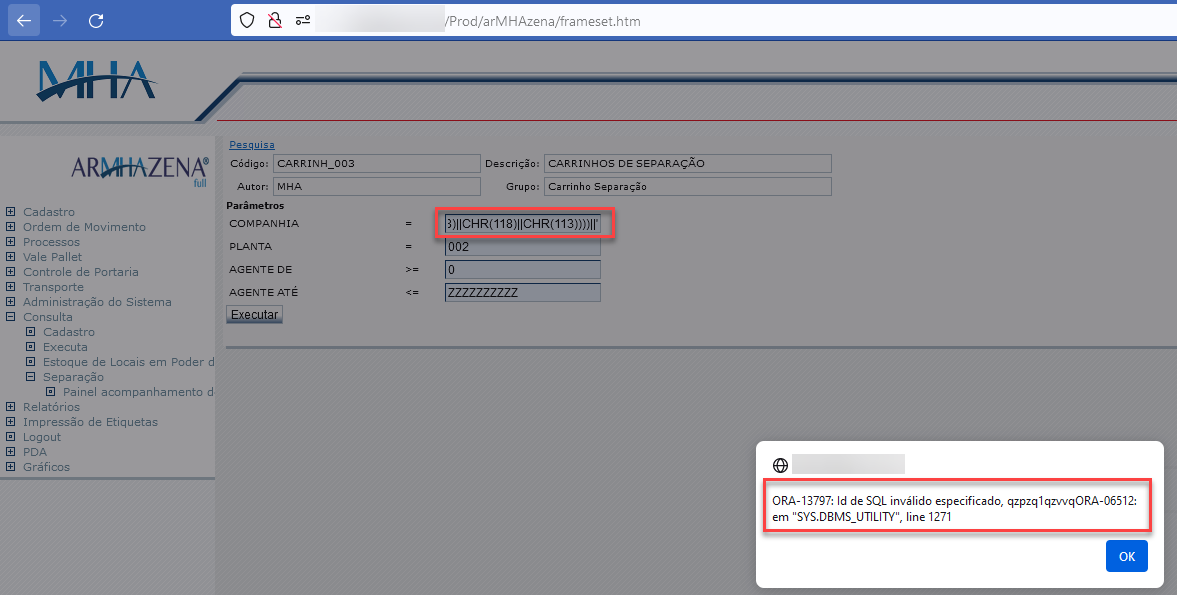
Task: Click the Executar button
Action: coord(254,314)
